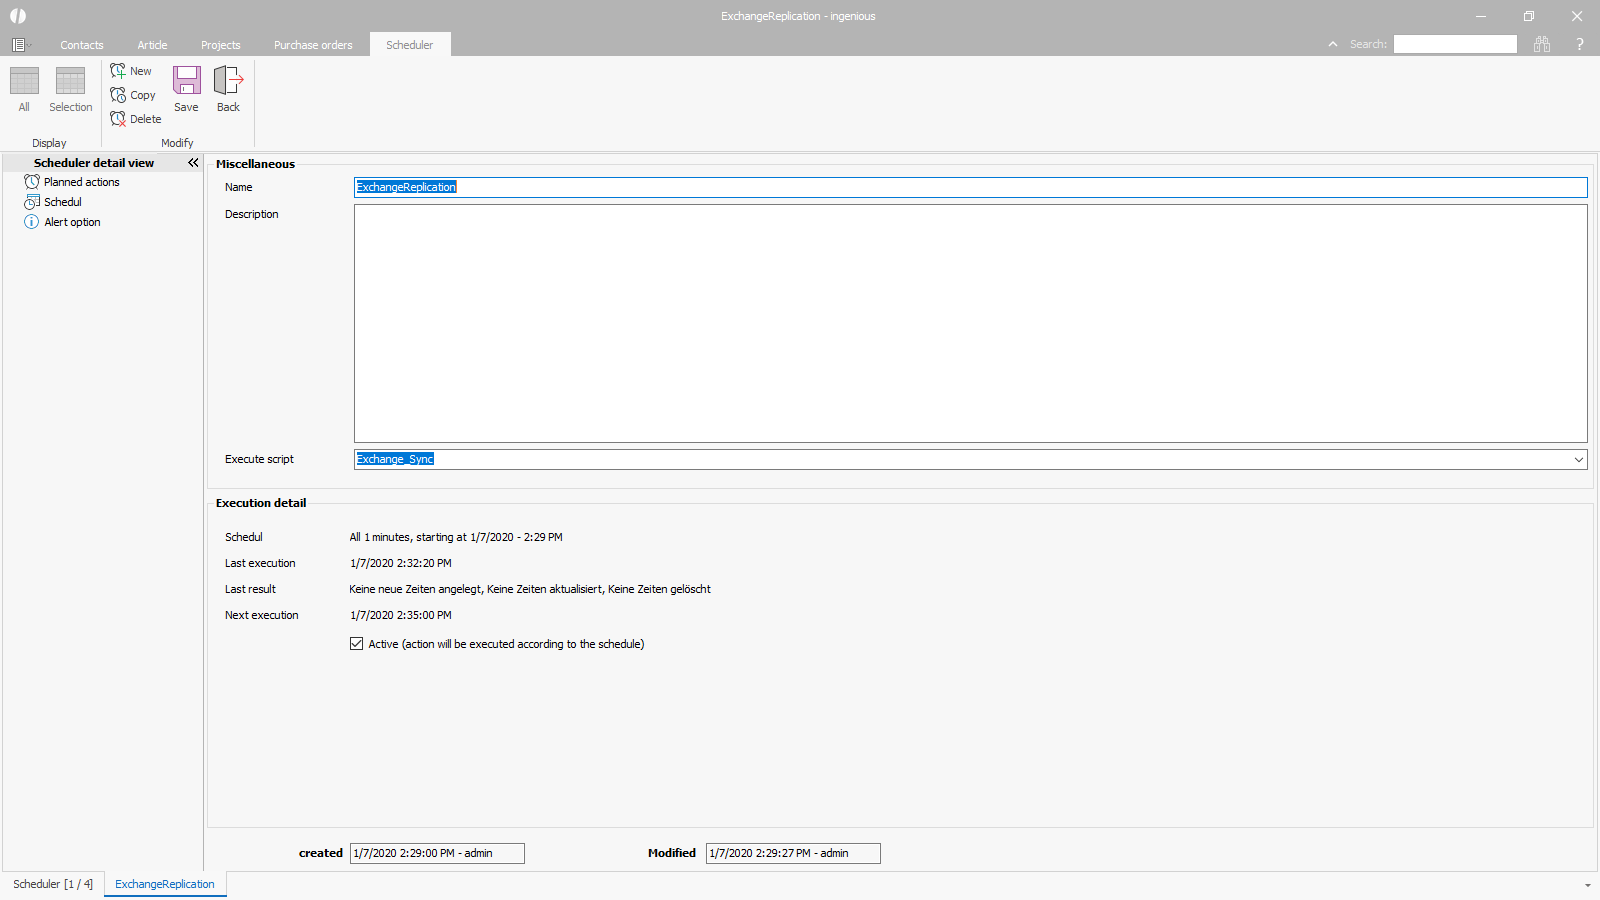Switch to the Contacts tab
The image size is (1600, 900).
tap(81, 45)
